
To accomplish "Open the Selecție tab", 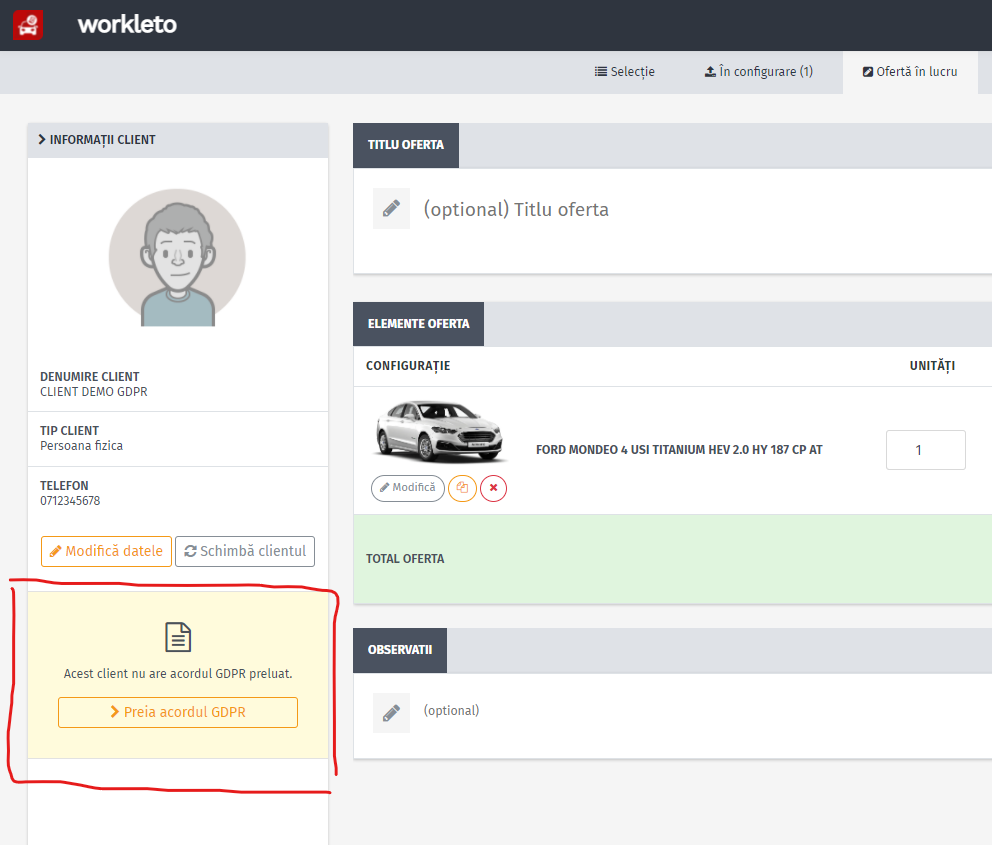I will pyautogui.click(x=624, y=72).
